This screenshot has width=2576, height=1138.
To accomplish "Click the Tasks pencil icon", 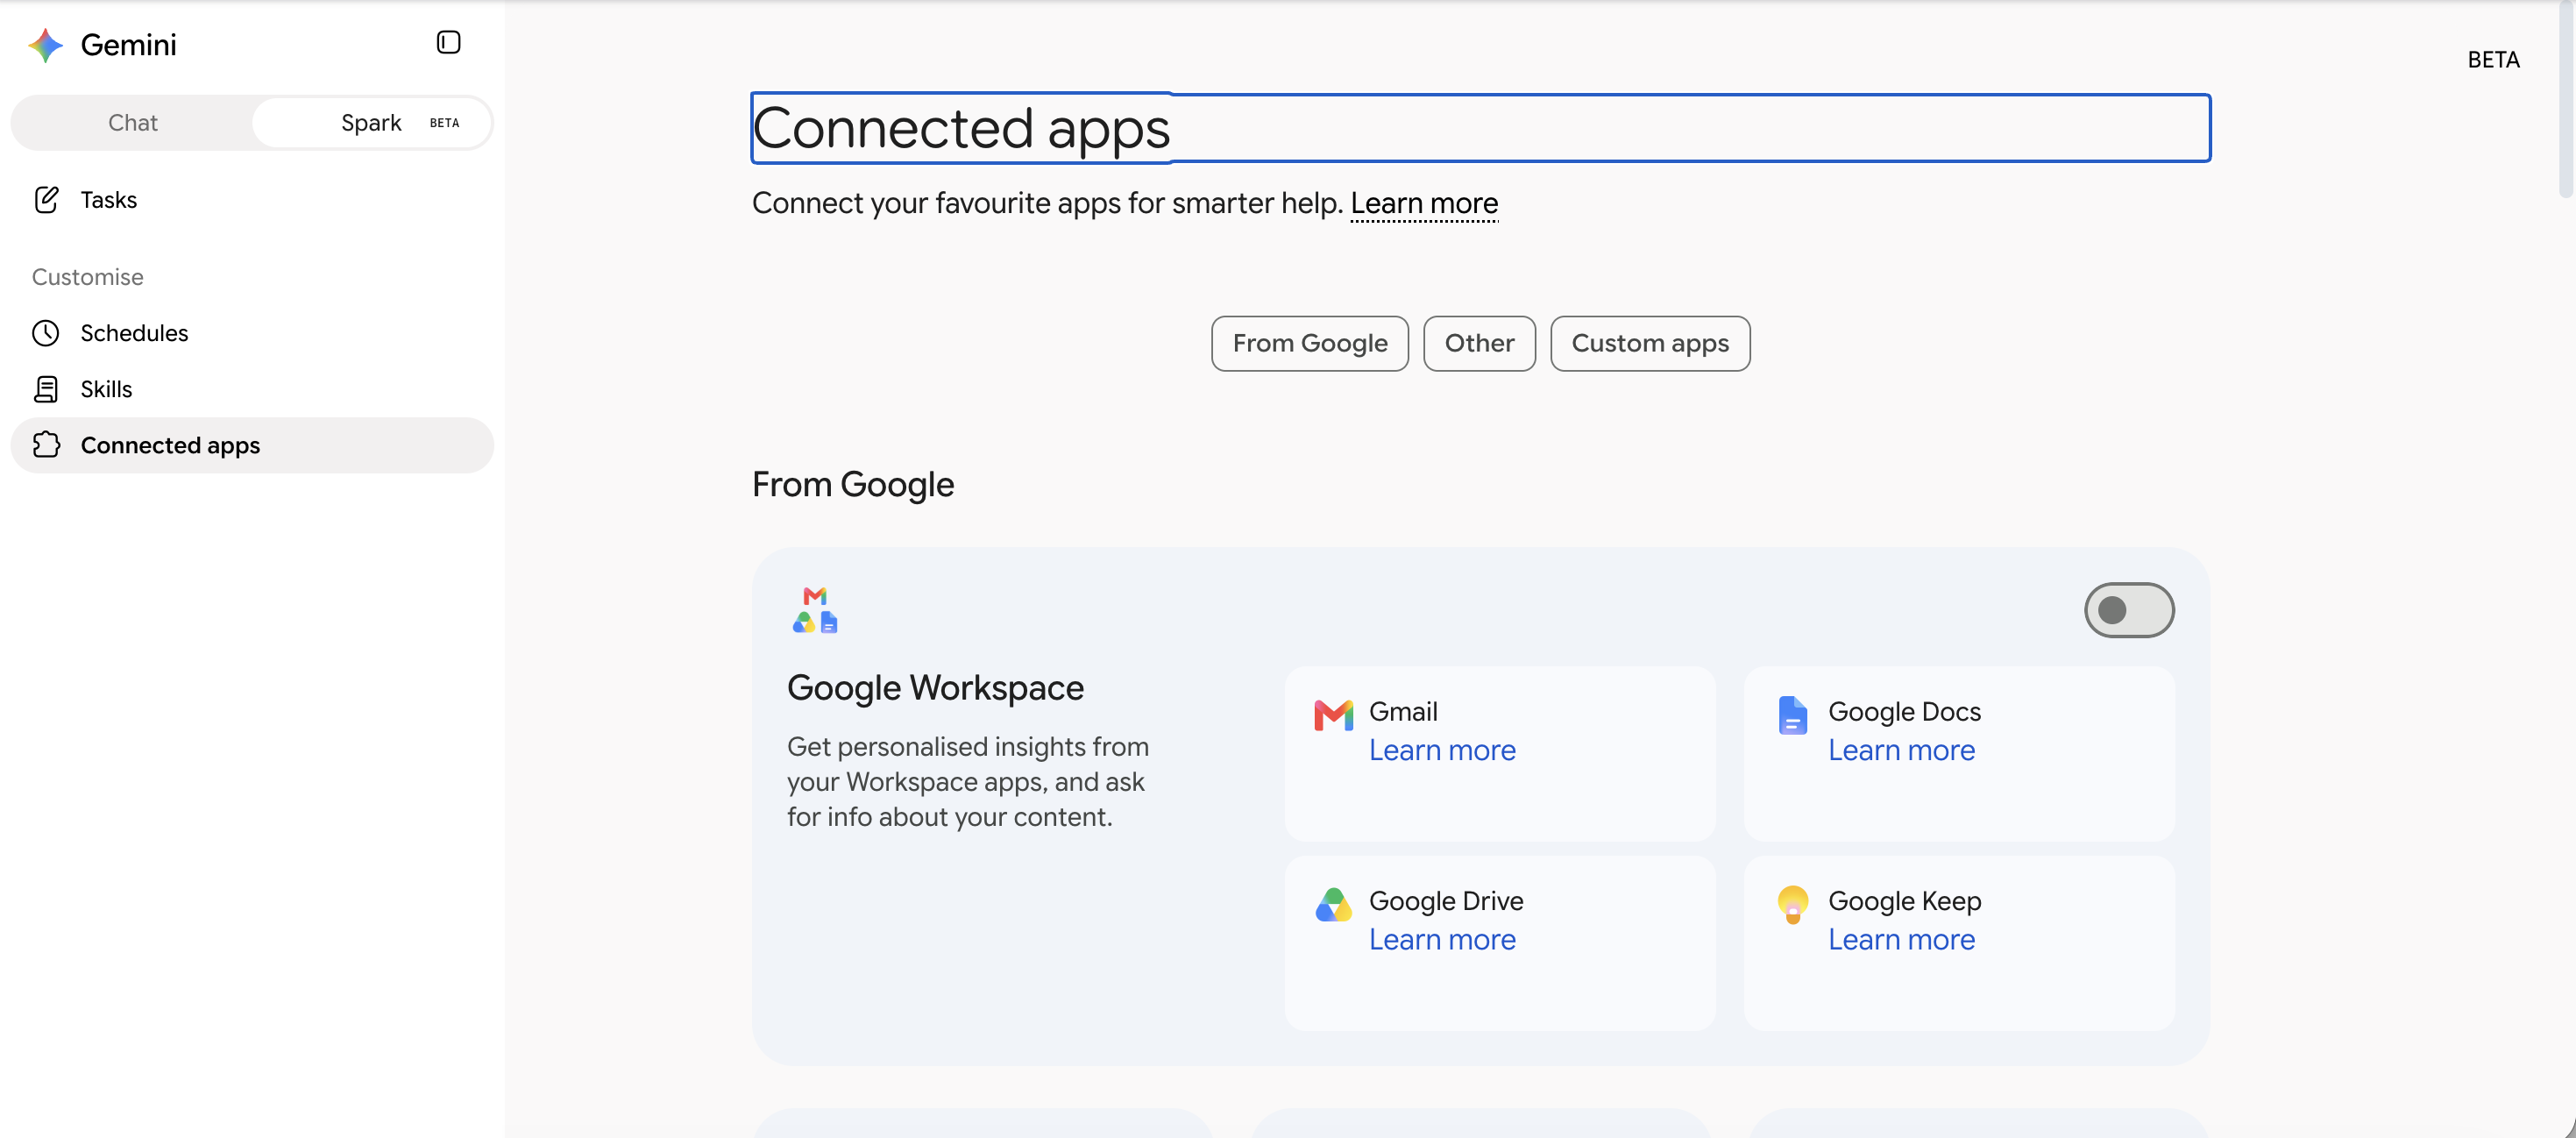I will [46, 199].
